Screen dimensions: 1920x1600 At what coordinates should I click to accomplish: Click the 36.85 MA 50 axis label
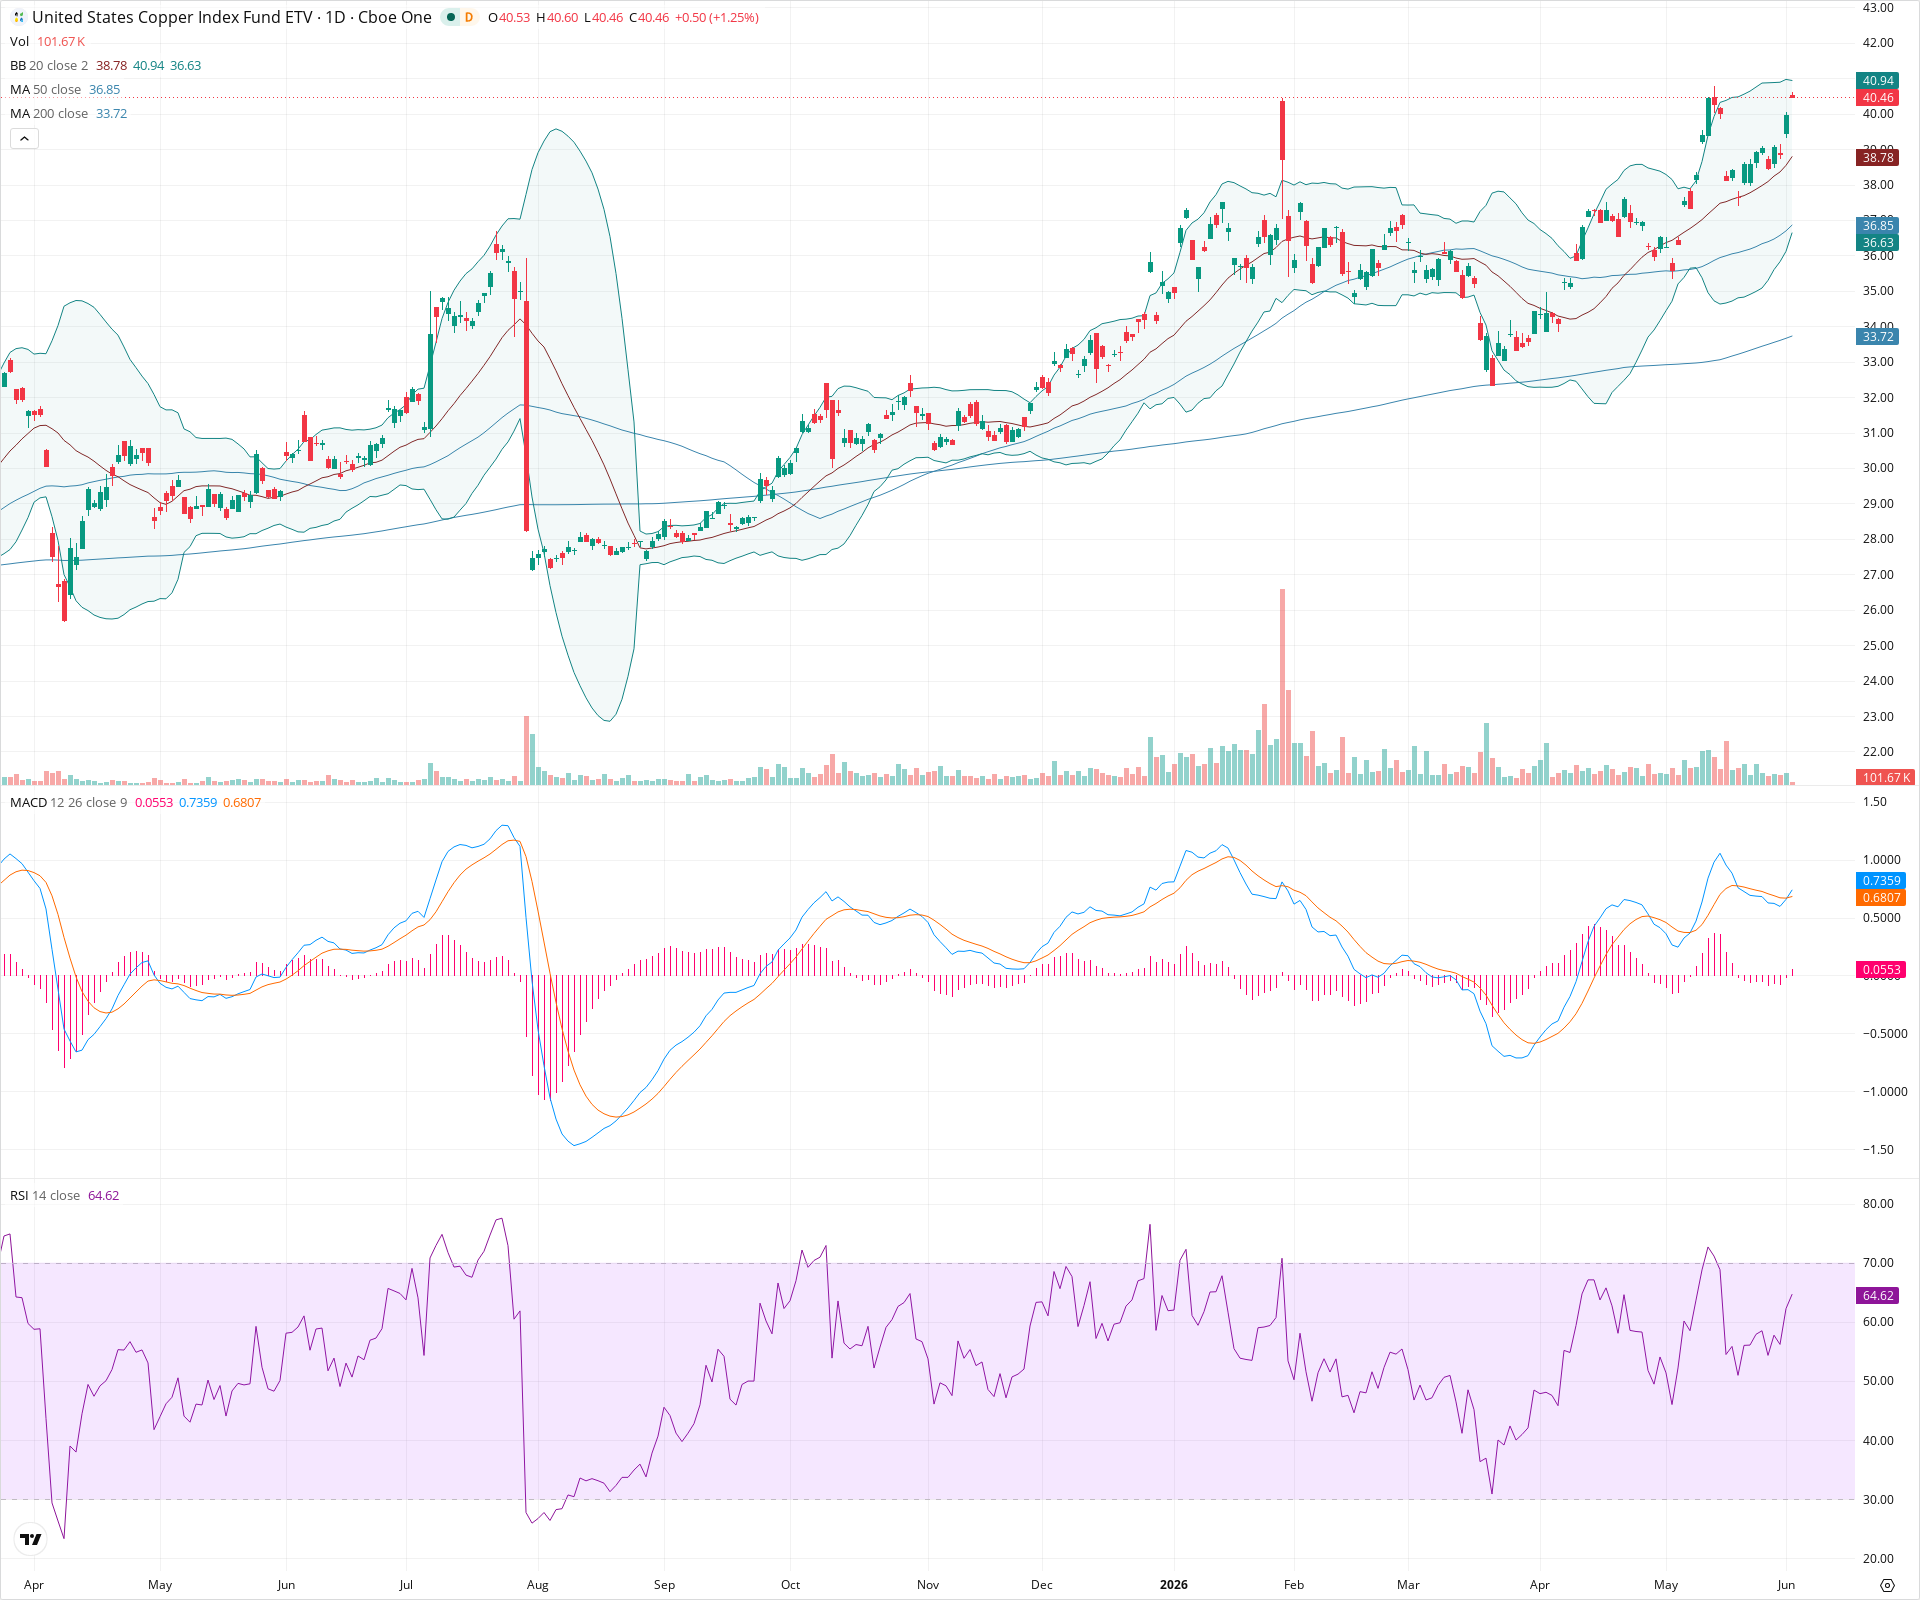1877,225
